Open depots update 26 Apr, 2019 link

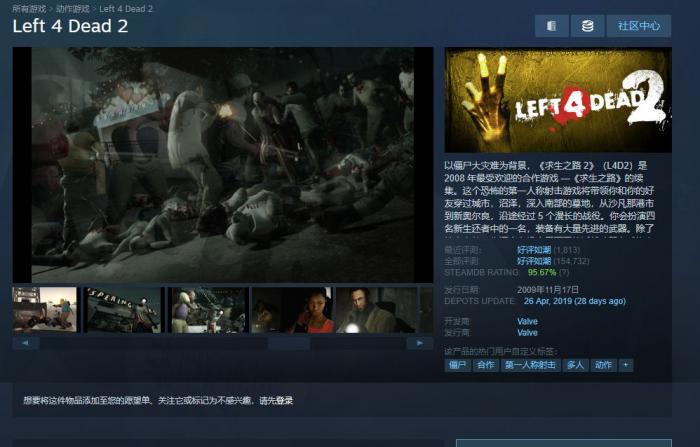pyautogui.click(x=575, y=301)
